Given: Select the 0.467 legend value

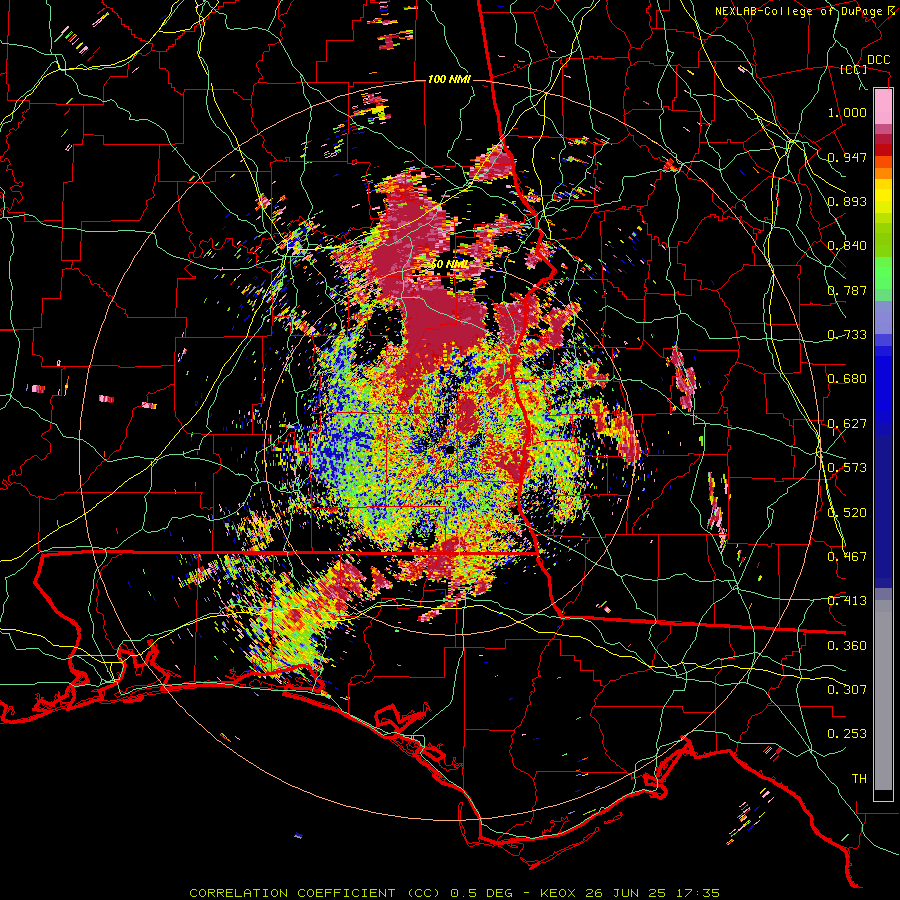Looking at the screenshot, I should pyautogui.click(x=847, y=557).
